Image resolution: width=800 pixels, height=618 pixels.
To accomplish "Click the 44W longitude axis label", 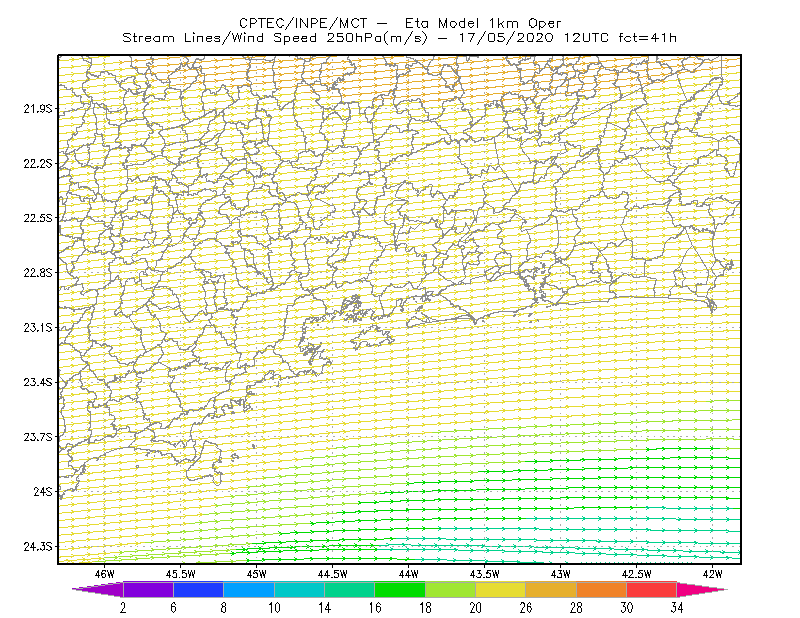I will pos(409,574).
